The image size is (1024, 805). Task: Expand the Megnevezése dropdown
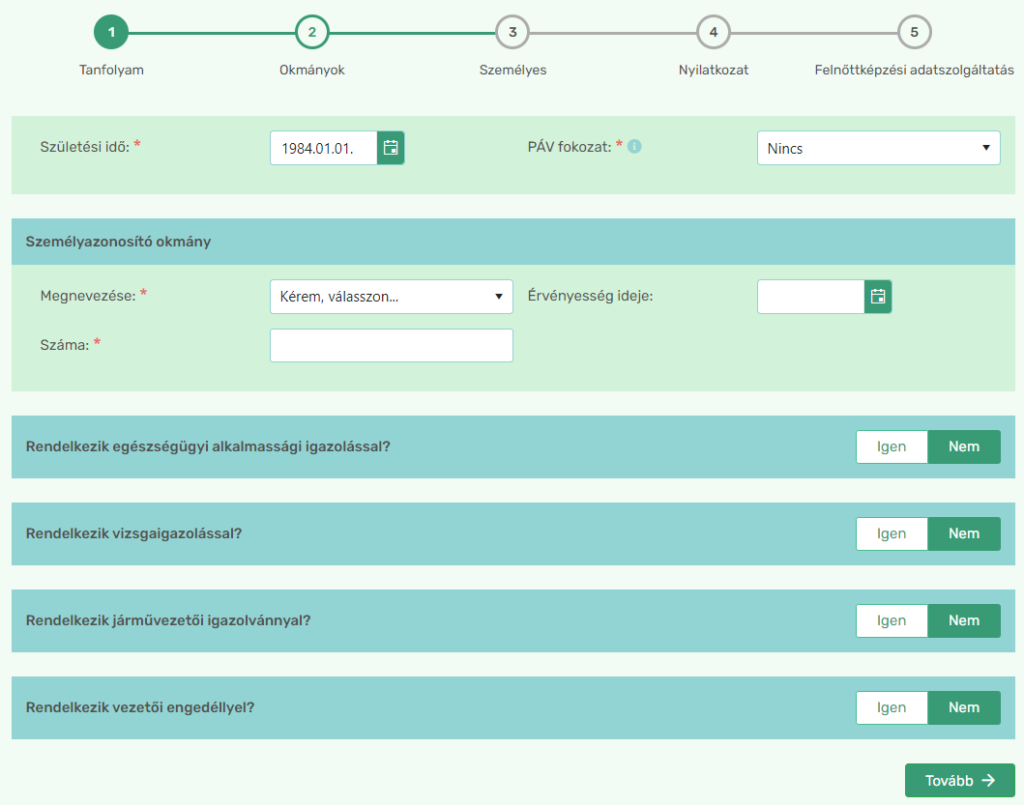391,296
